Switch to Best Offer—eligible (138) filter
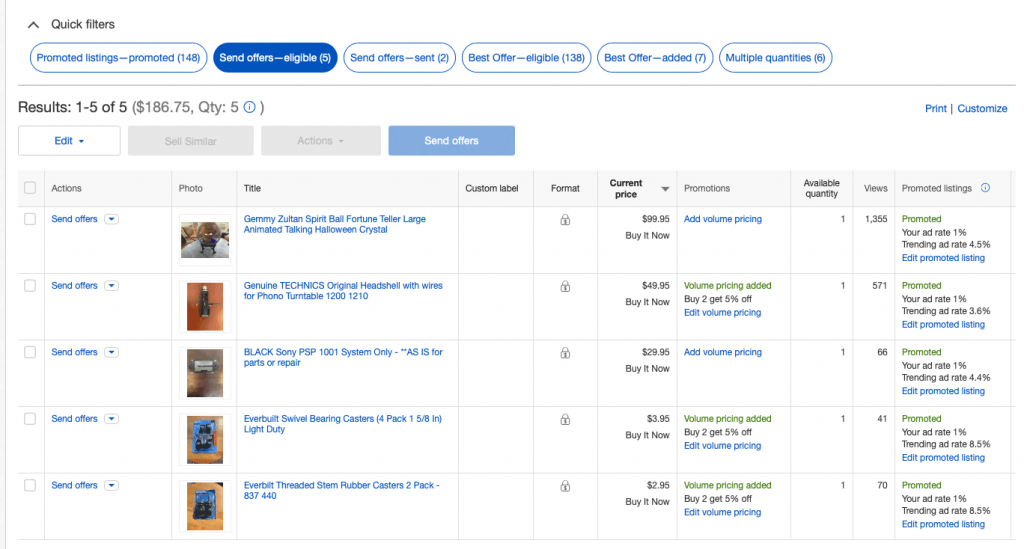Screen dimensions: 1024x549 (x=526, y=58)
